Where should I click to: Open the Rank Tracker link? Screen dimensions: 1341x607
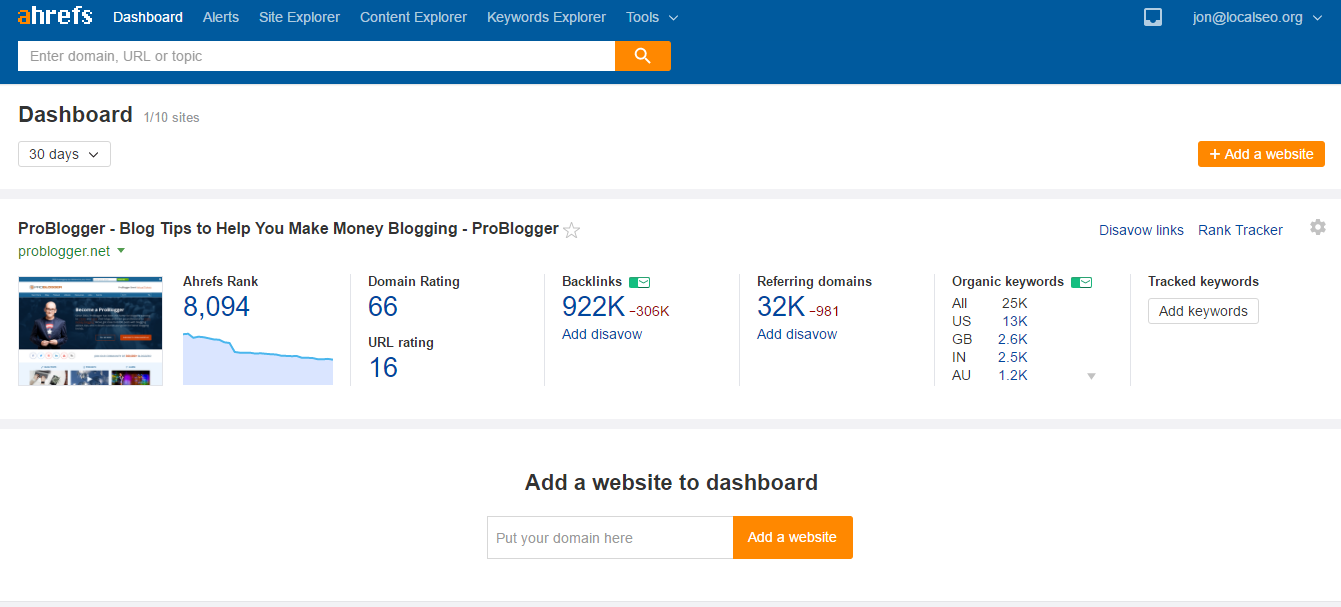click(1240, 230)
